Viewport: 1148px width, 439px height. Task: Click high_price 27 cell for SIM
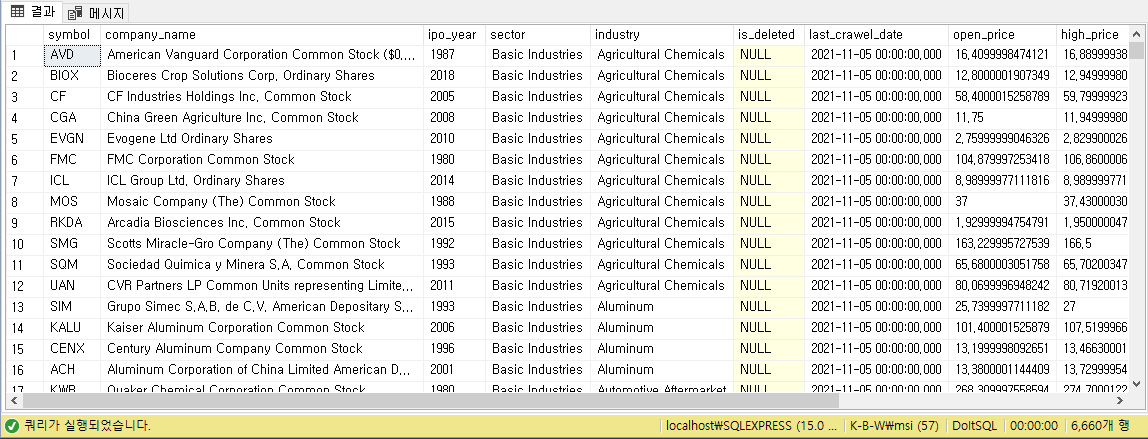[x=1092, y=307]
